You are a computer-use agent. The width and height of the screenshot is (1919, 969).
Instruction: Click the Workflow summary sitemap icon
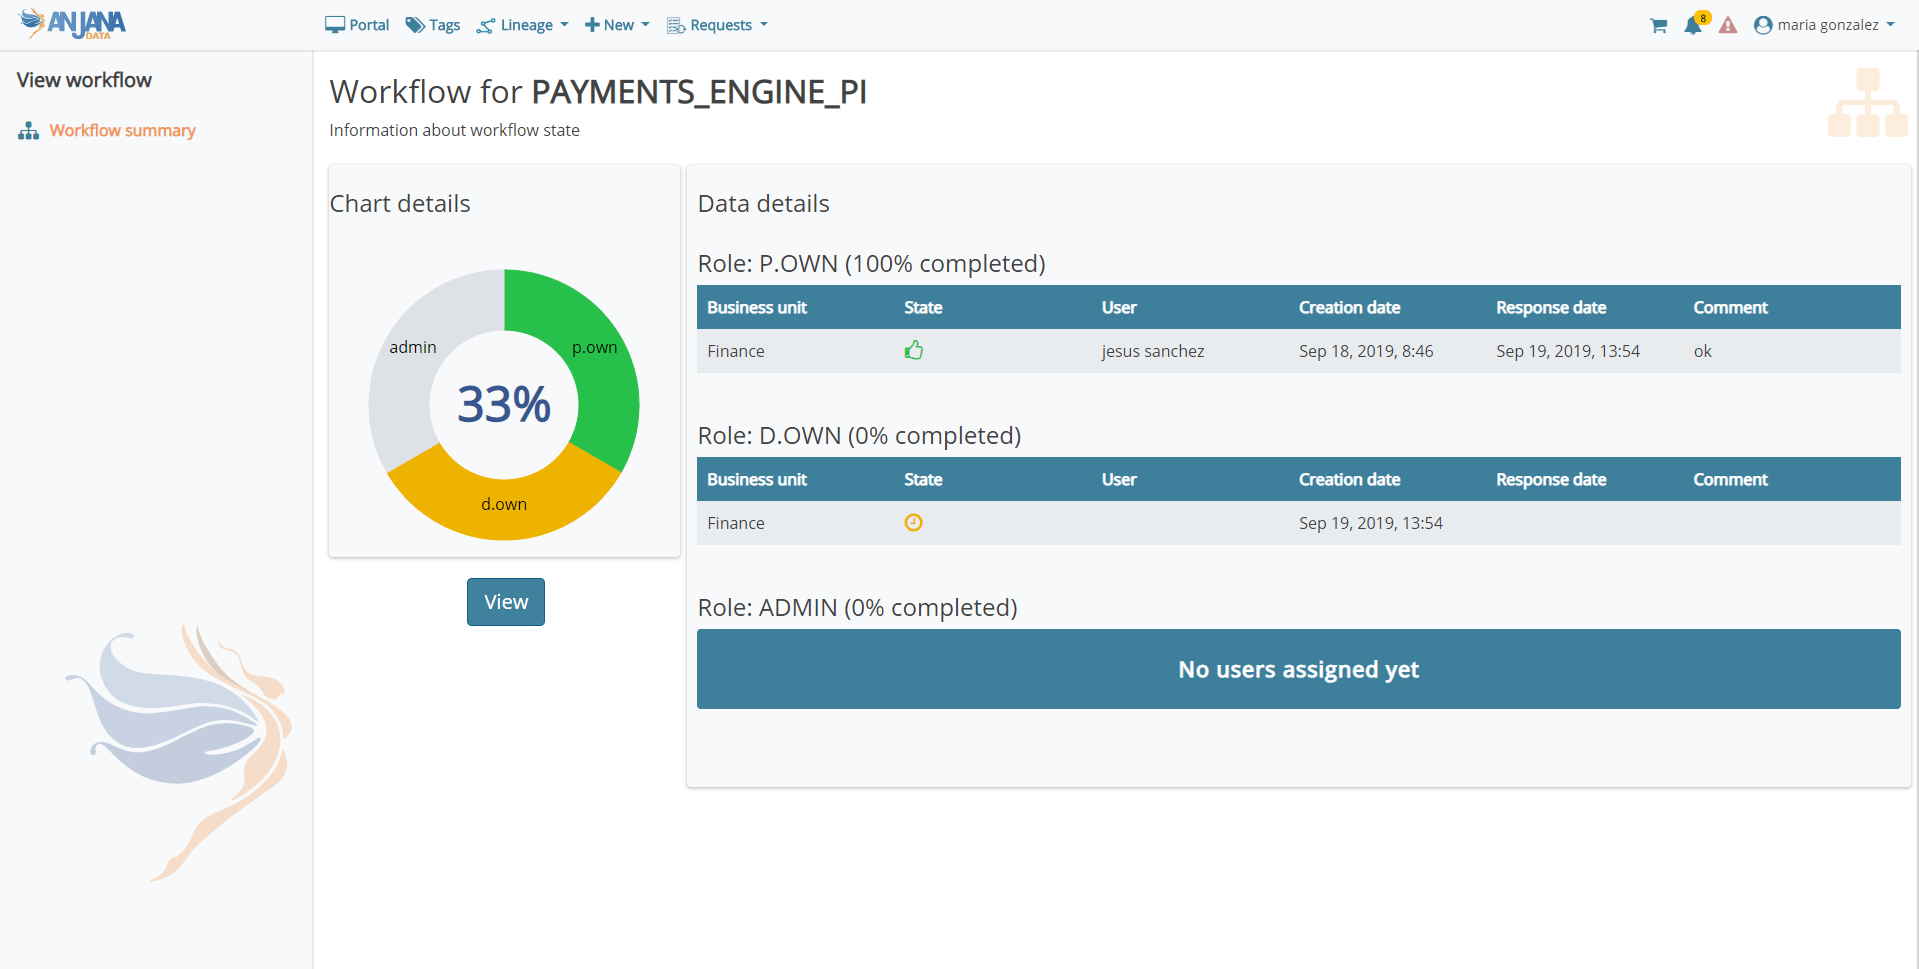click(29, 131)
